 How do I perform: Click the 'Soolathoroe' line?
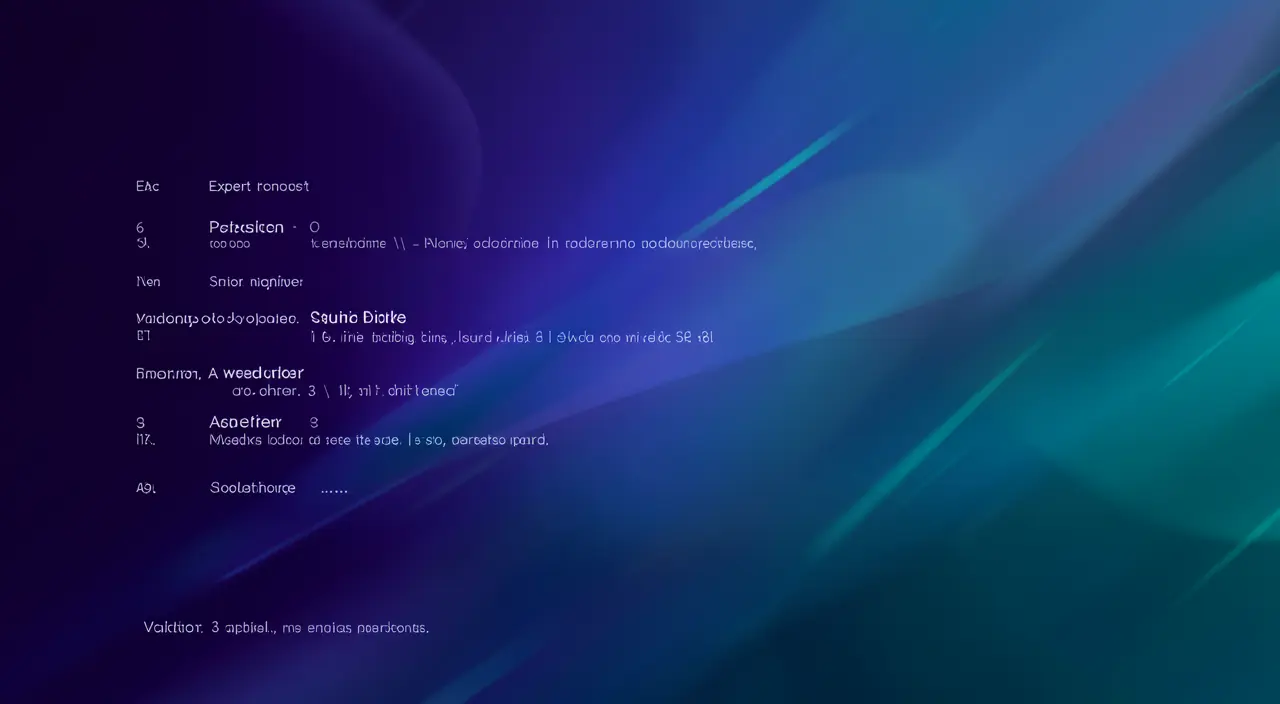pos(253,488)
